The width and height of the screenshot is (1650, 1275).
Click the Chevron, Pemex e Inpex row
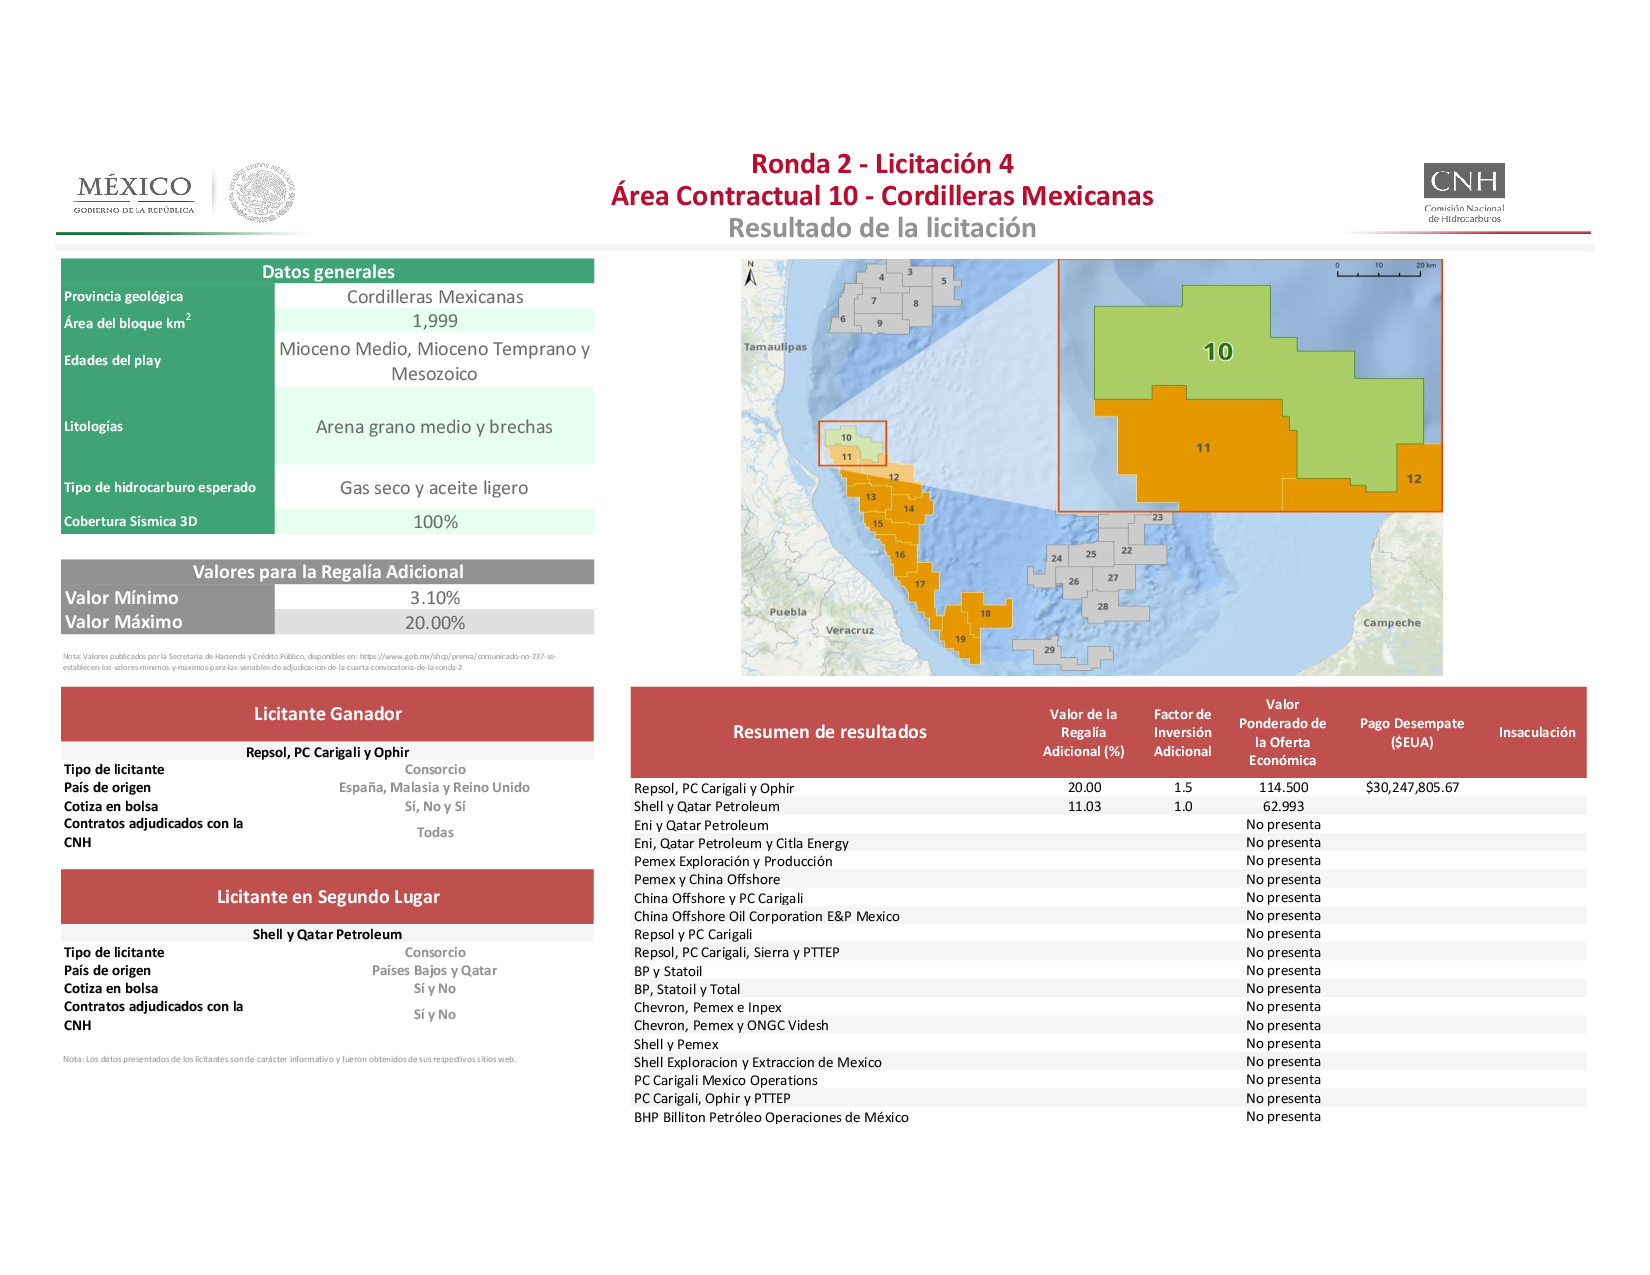click(1108, 1007)
